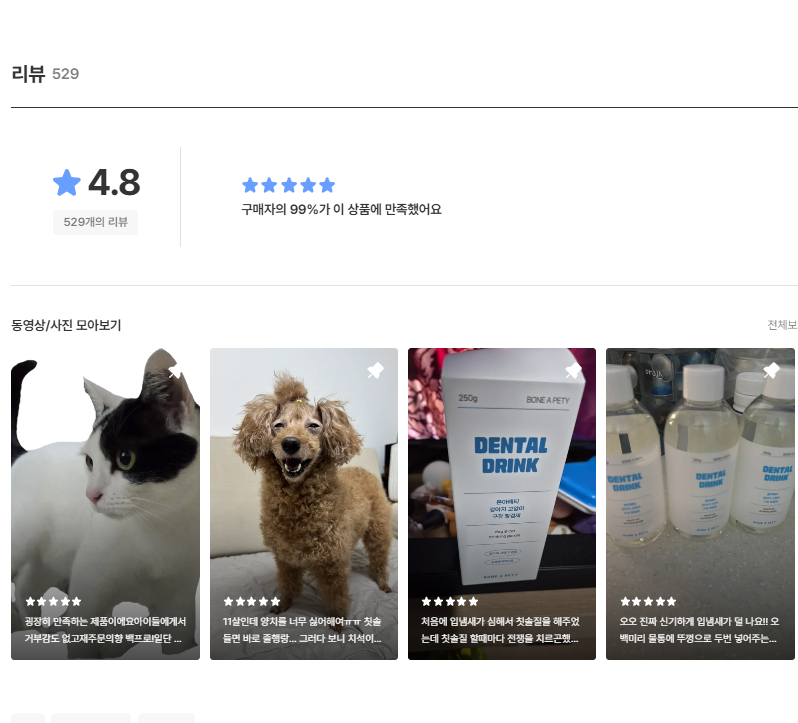Click the white star rating on the cat review
The height and width of the screenshot is (723, 798).
coord(53,602)
